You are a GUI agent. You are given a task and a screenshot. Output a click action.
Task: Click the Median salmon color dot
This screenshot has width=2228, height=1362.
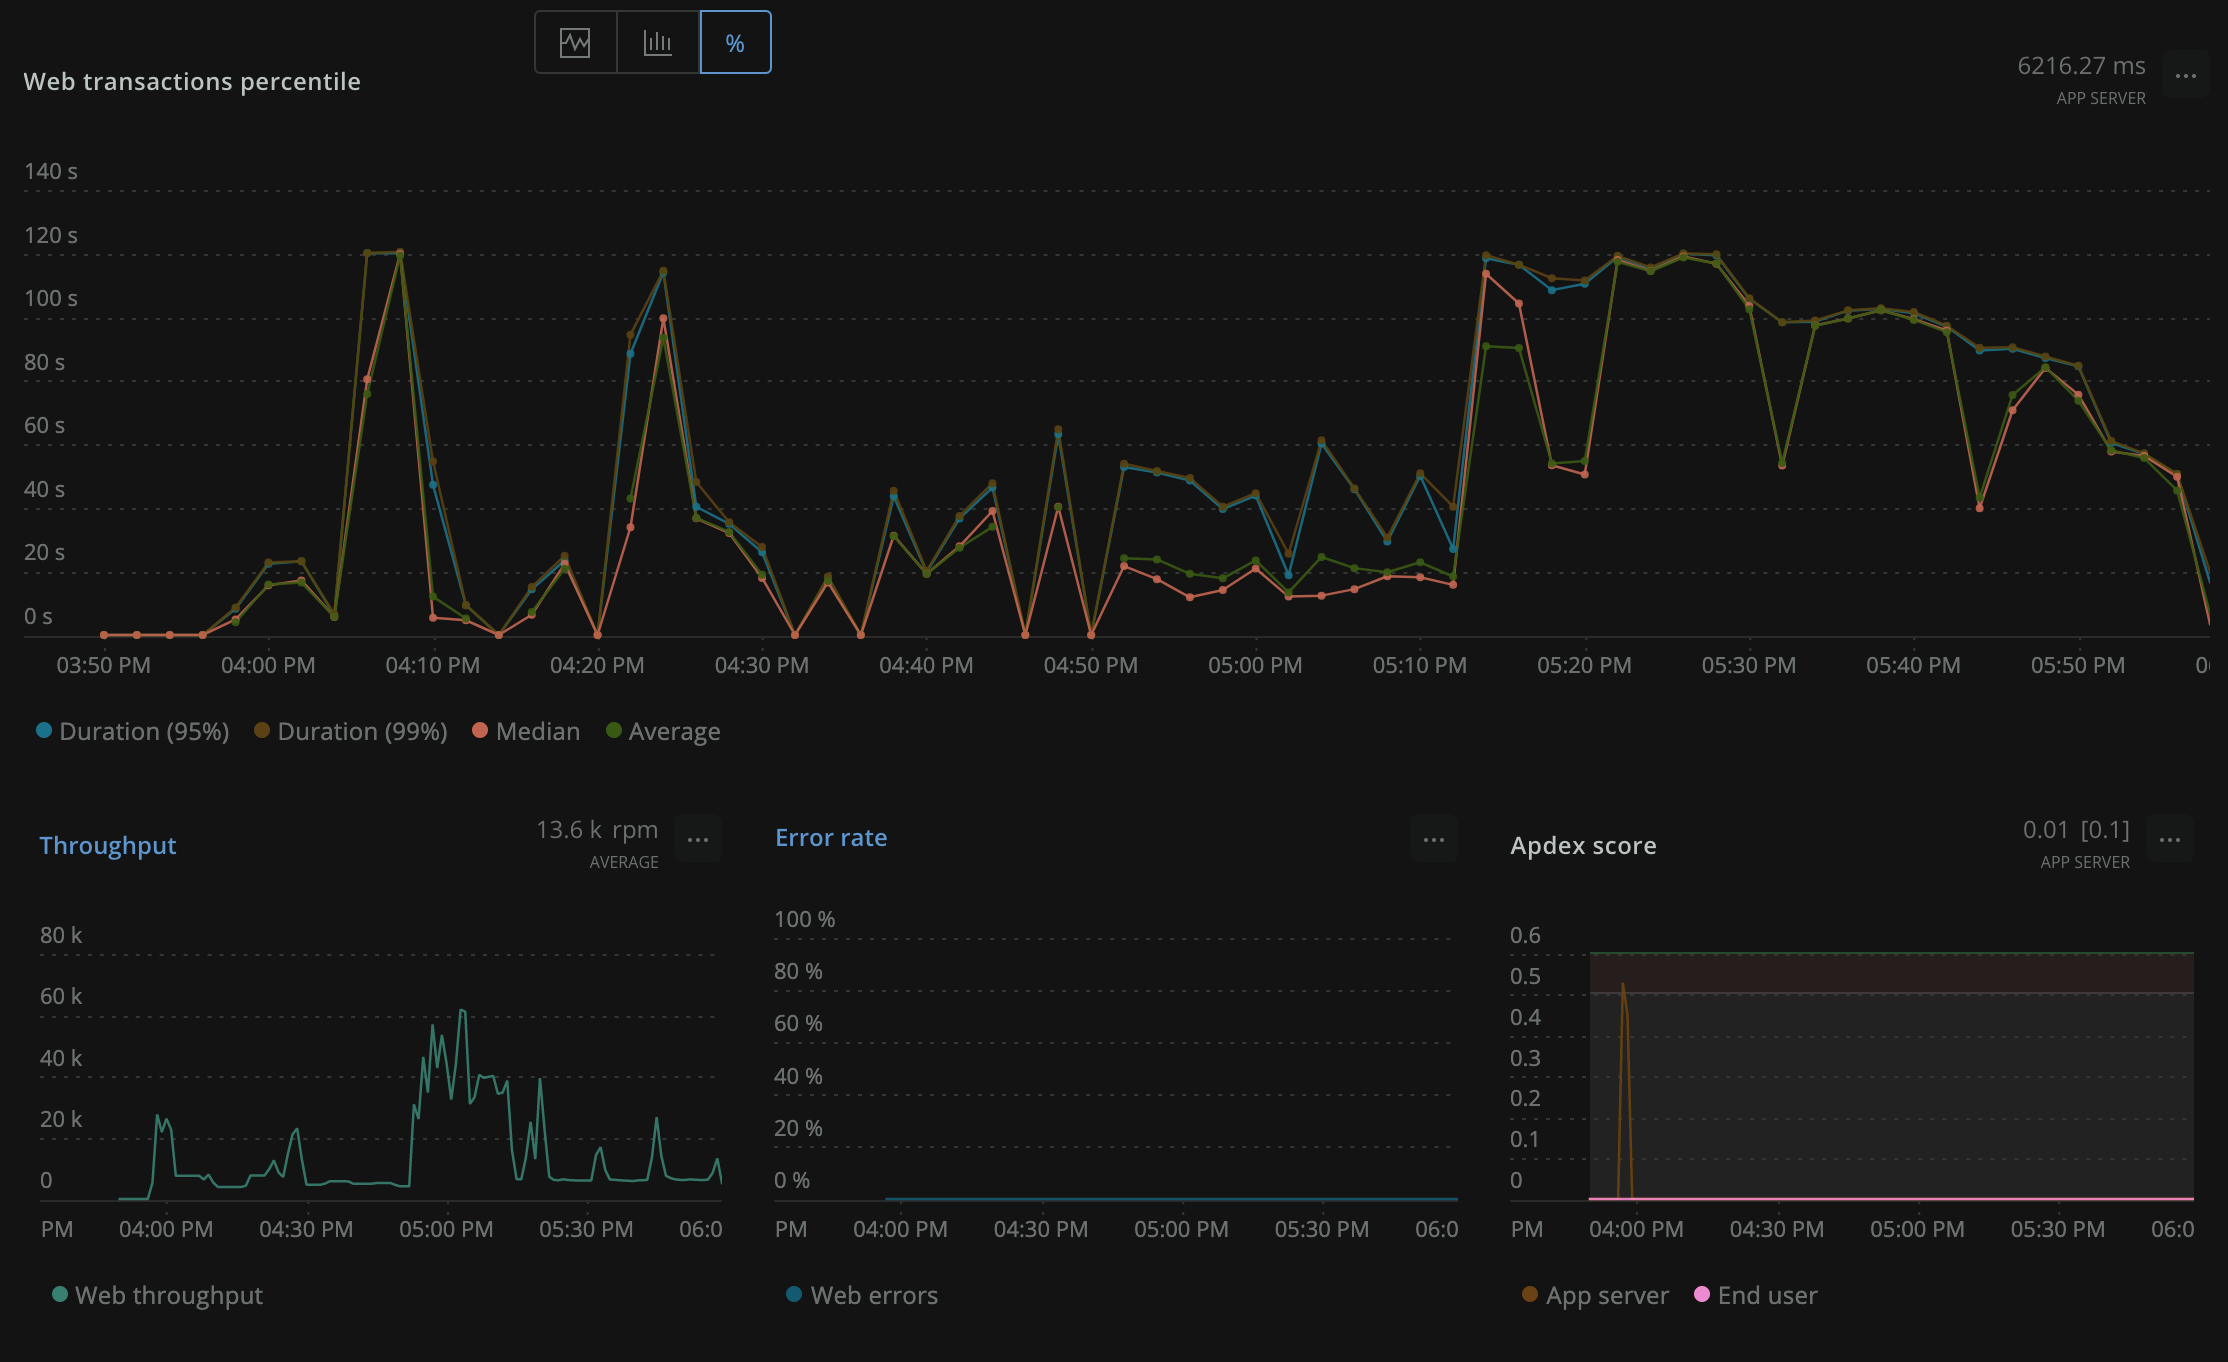click(480, 730)
